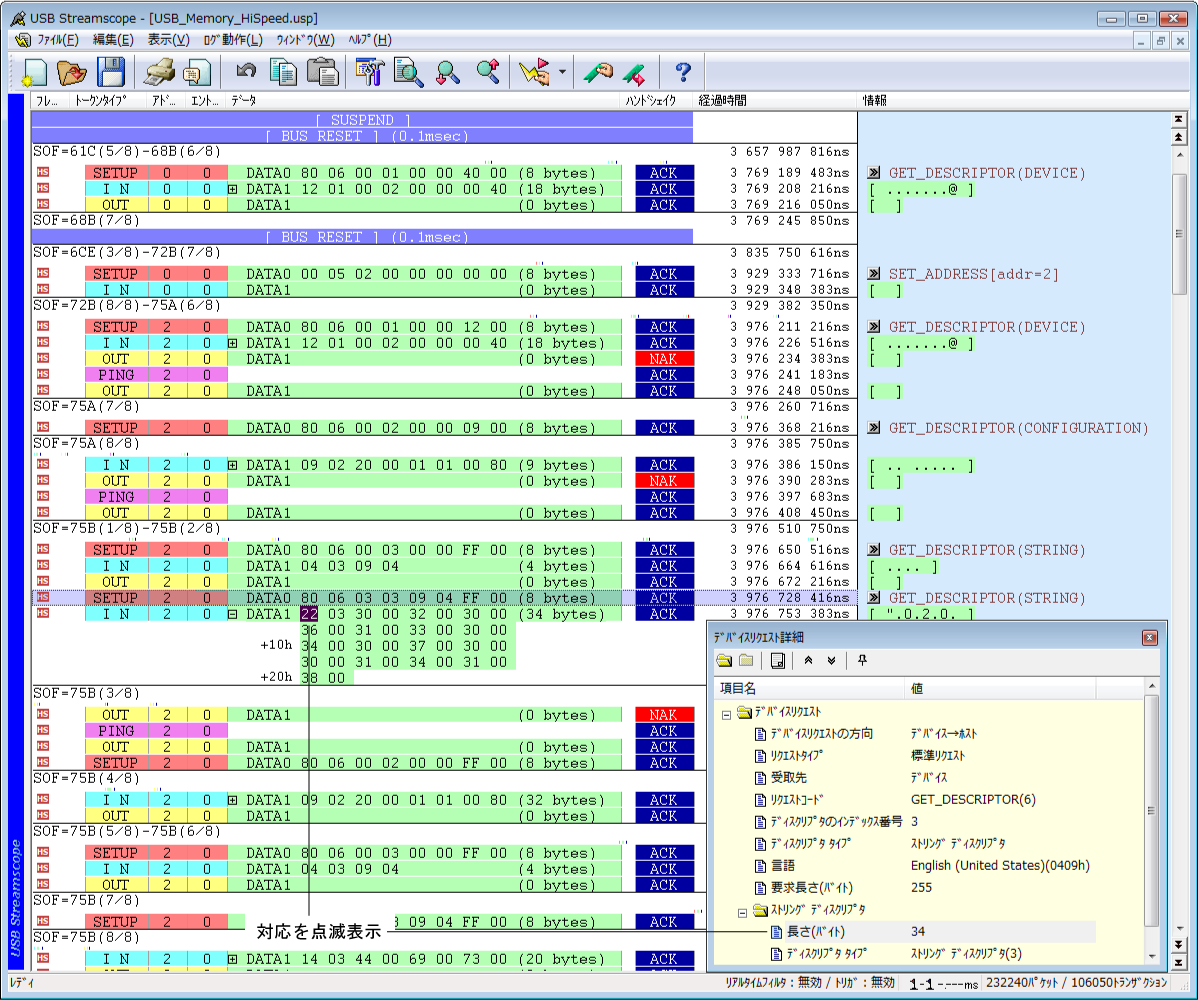Search downward with the magnifier down-arrow icon
This screenshot has height=1000, width=1198.
(448, 73)
